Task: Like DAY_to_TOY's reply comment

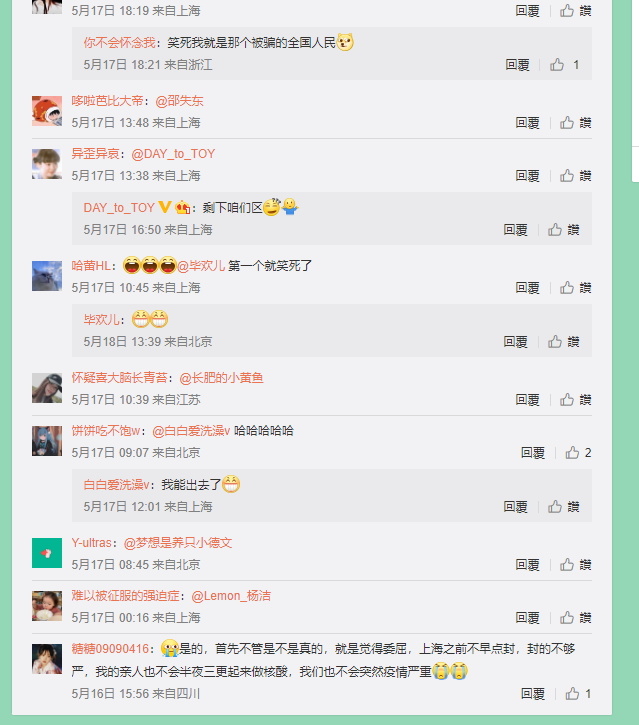Action: coord(563,230)
